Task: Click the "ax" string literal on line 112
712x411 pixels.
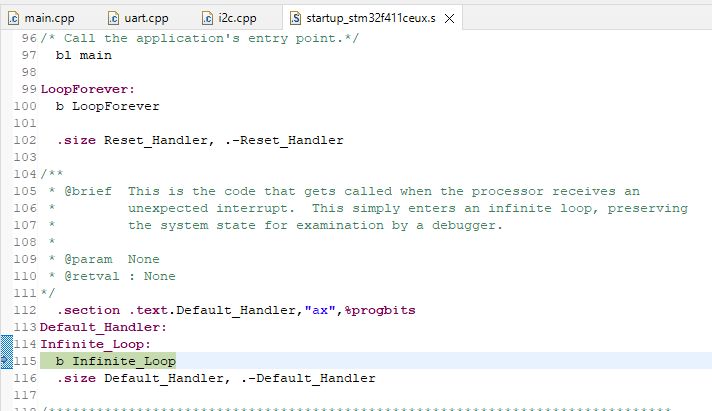Action: [320, 310]
